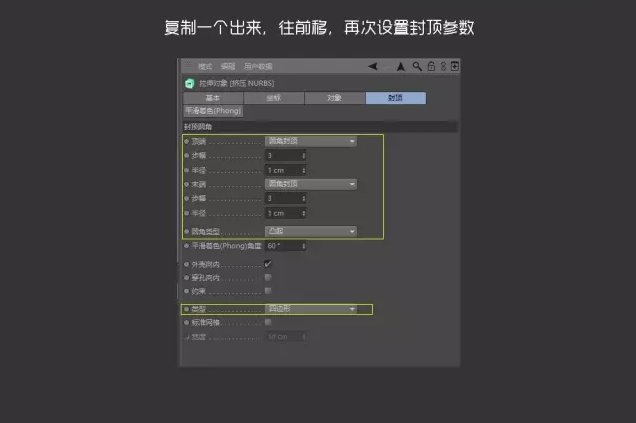Open the 类型 dropdown showing 四边形
Screen dimensions: 636x423
311,309
